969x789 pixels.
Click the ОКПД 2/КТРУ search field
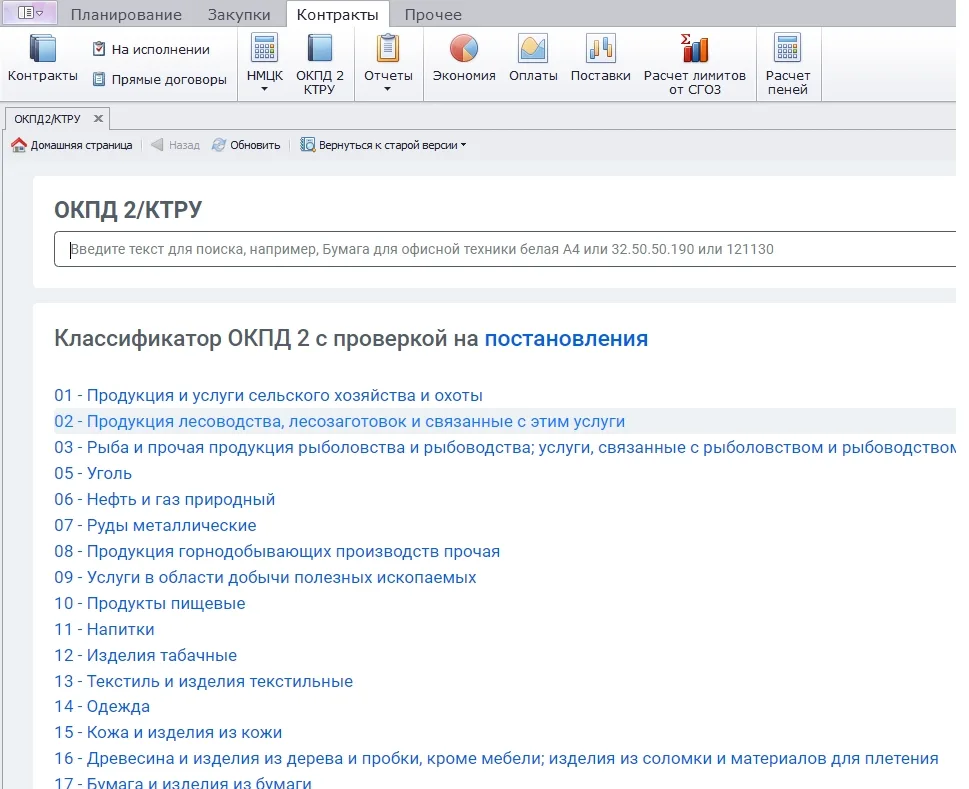[x=505, y=249]
